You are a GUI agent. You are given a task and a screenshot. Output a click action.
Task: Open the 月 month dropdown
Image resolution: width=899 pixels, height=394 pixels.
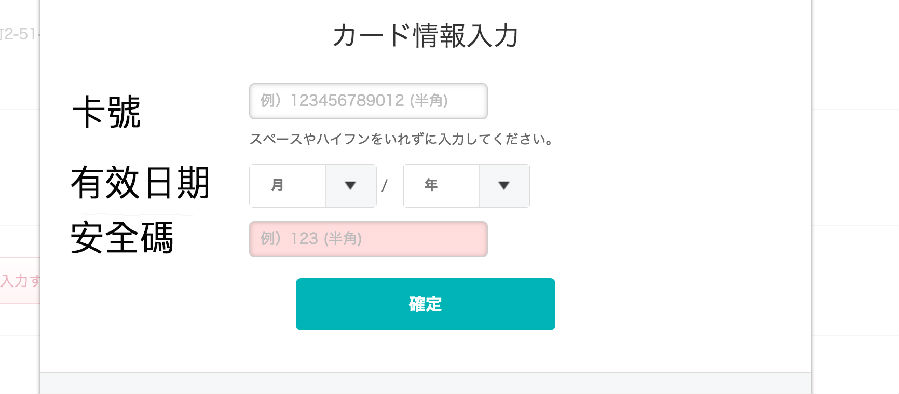point(313,186)
